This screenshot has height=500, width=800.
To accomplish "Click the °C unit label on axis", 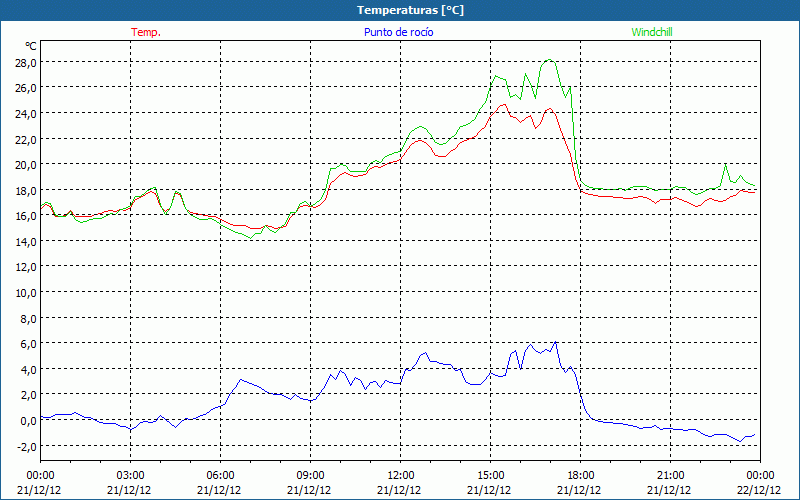I will coord(31,46).
